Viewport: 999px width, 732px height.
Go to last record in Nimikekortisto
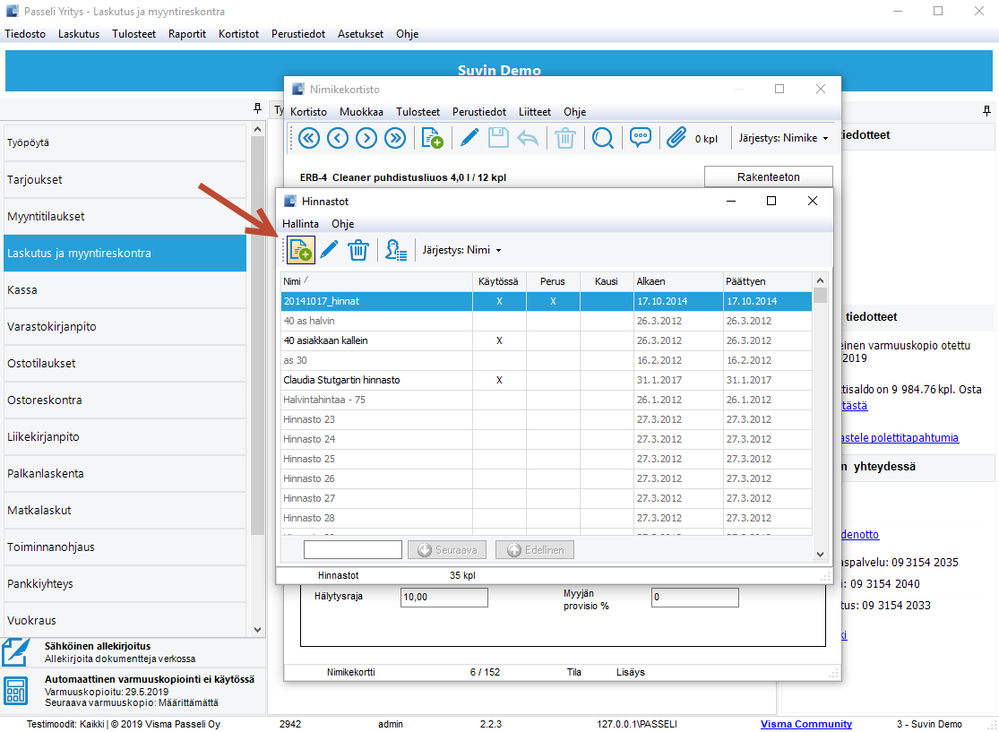[x=395, y=138]
